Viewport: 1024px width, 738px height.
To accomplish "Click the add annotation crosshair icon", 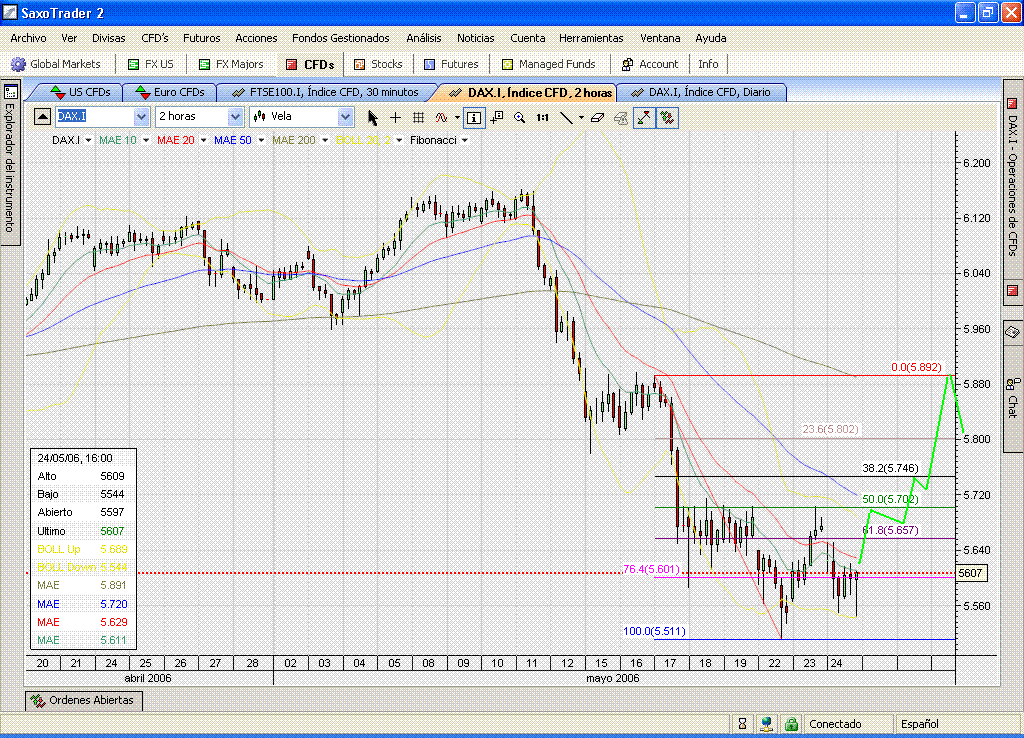I will [x=497, y=118].
